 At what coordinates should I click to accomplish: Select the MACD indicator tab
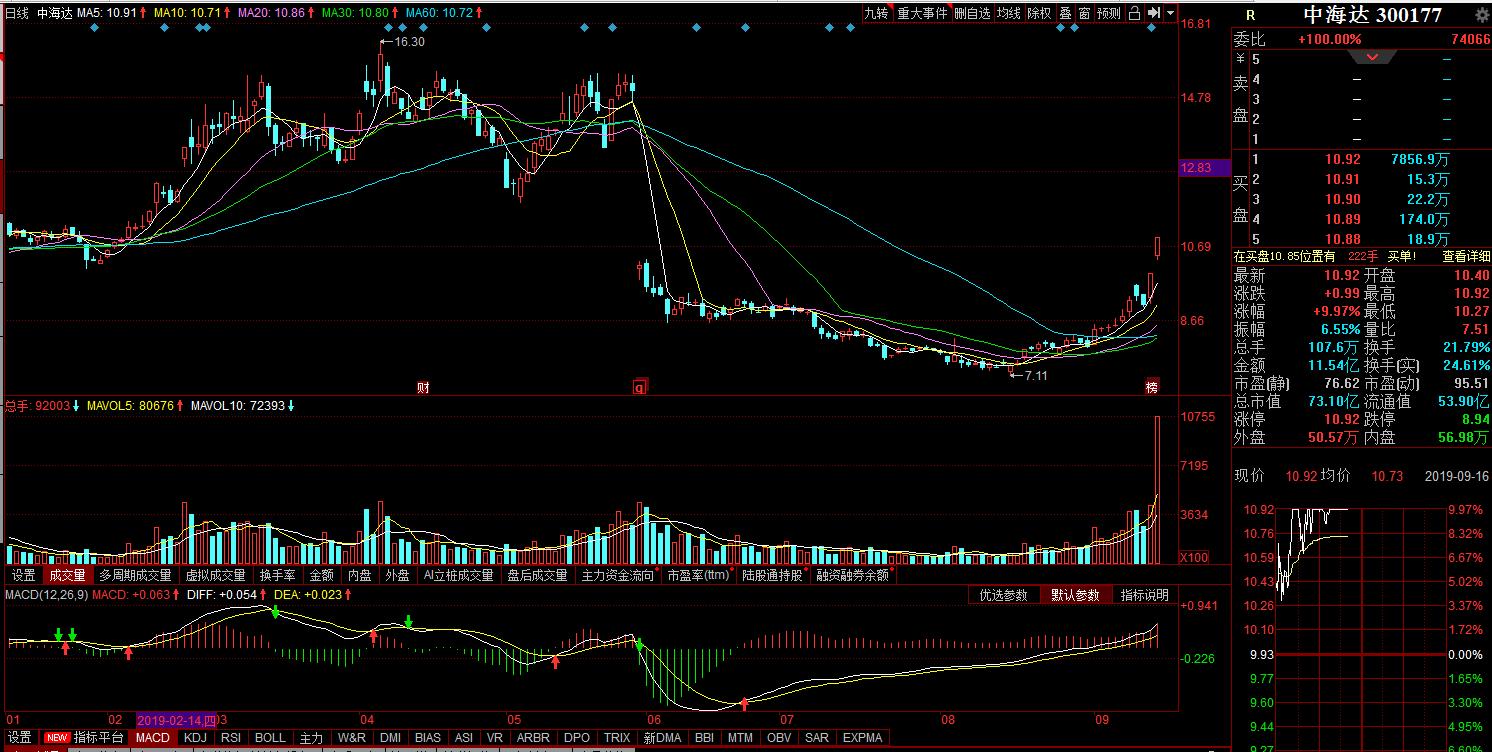[x=153, y=738]
